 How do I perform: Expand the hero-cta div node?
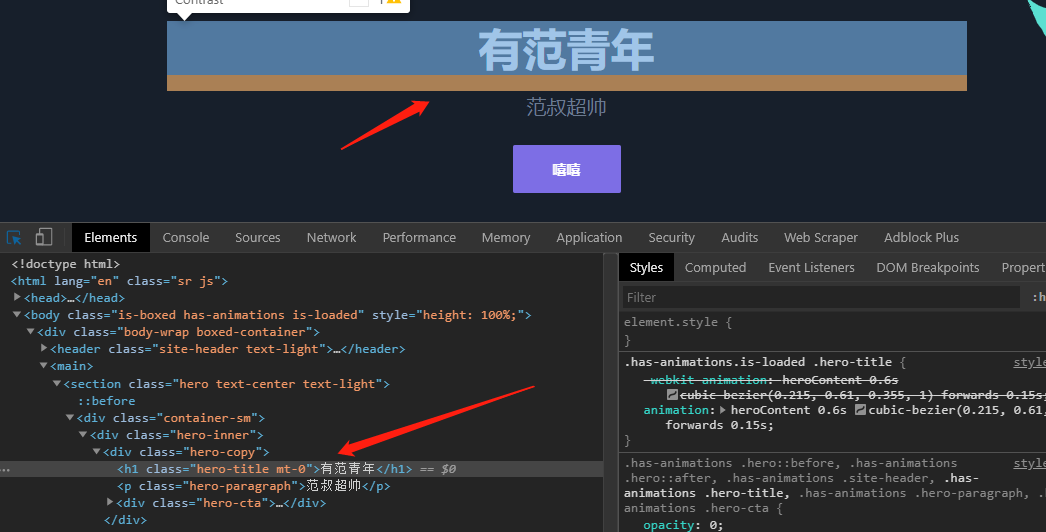tap(109, 502)
